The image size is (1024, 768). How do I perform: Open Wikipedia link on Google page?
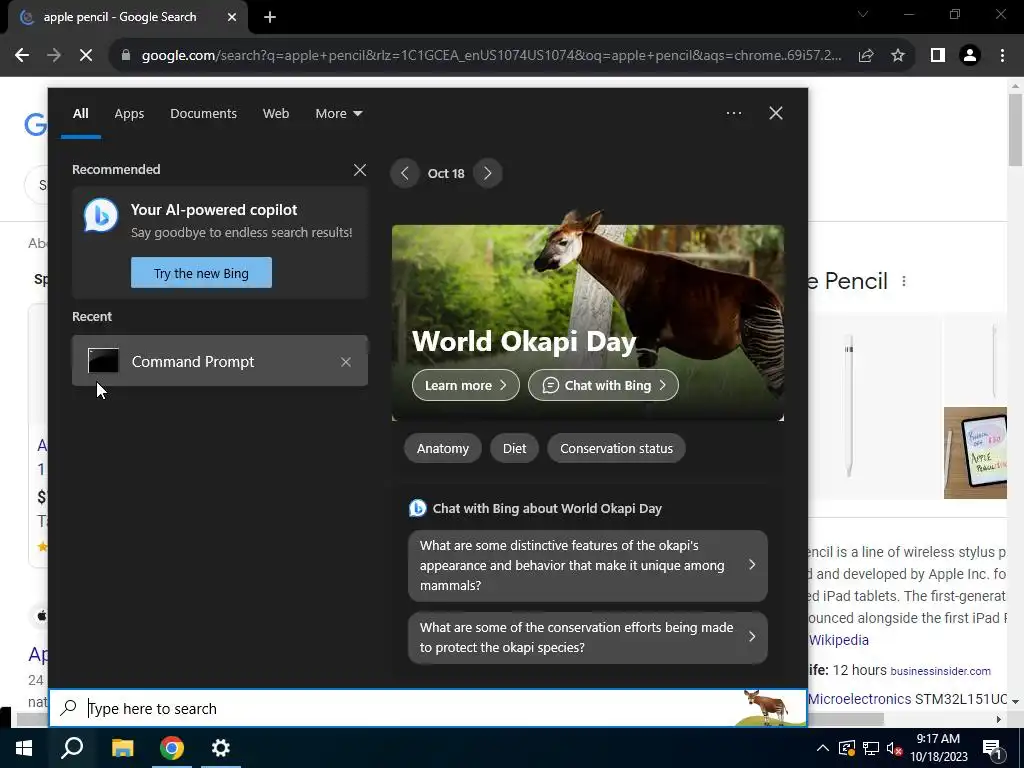click(x=839, y=640)
